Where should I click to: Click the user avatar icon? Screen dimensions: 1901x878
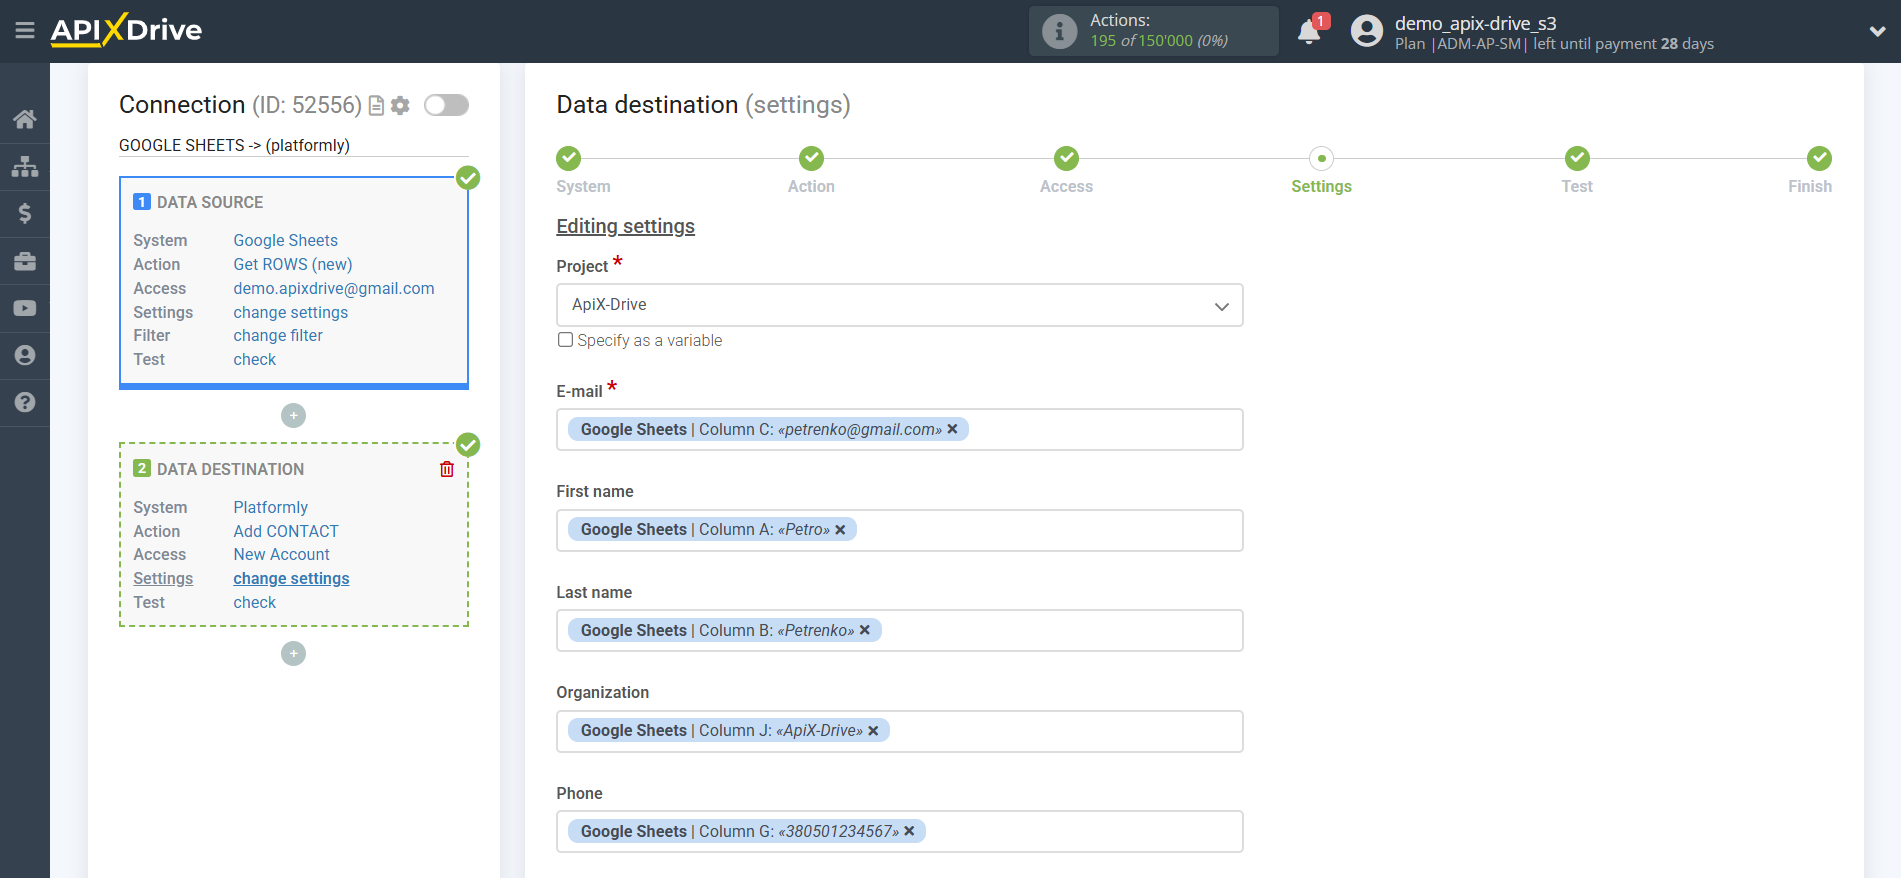click(x=1366, y=31)
